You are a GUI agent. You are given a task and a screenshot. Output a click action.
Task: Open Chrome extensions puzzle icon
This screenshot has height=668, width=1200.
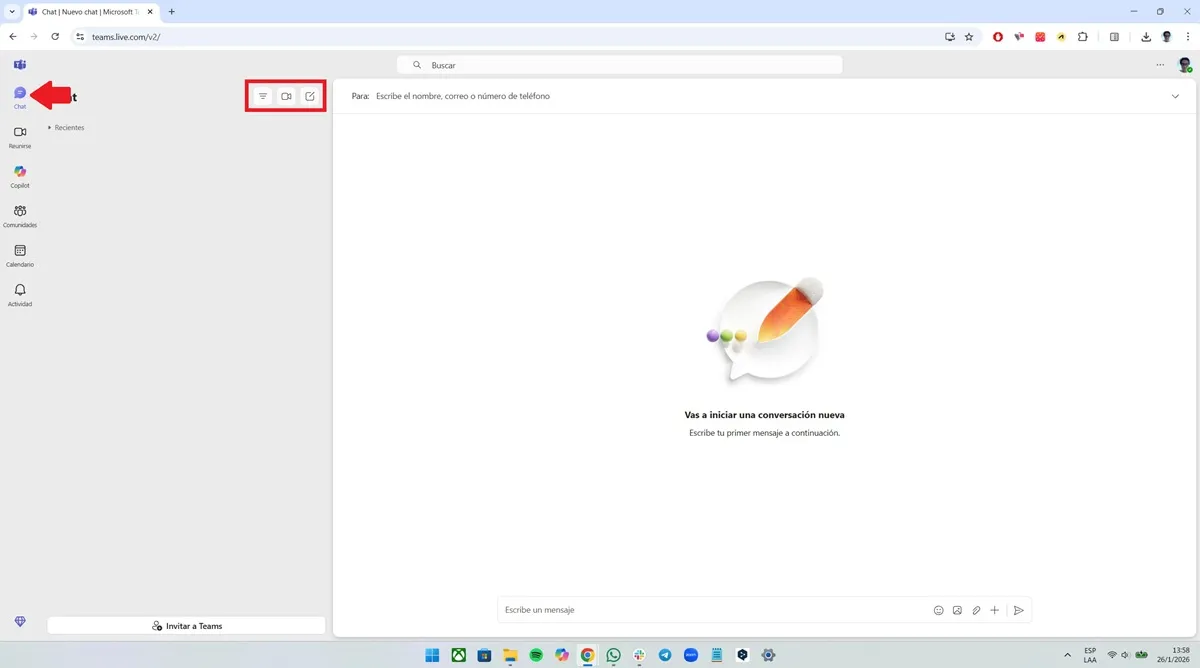[1082, 37]
